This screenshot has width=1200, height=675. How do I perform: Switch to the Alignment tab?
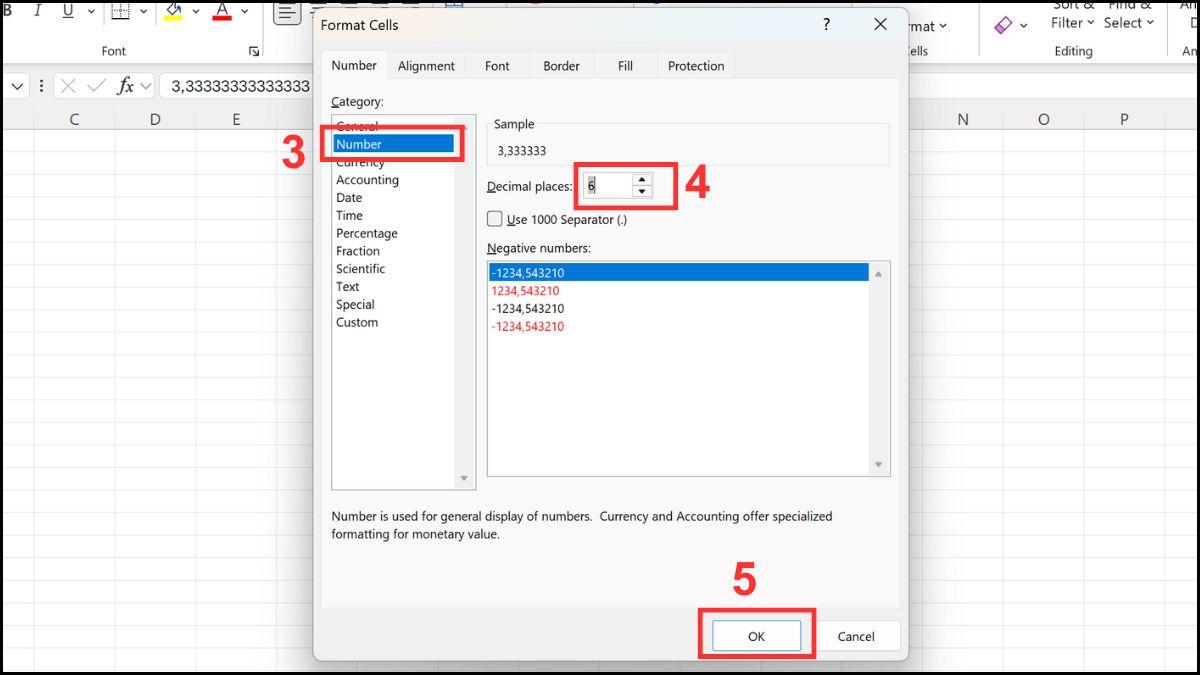coord(426,65)
